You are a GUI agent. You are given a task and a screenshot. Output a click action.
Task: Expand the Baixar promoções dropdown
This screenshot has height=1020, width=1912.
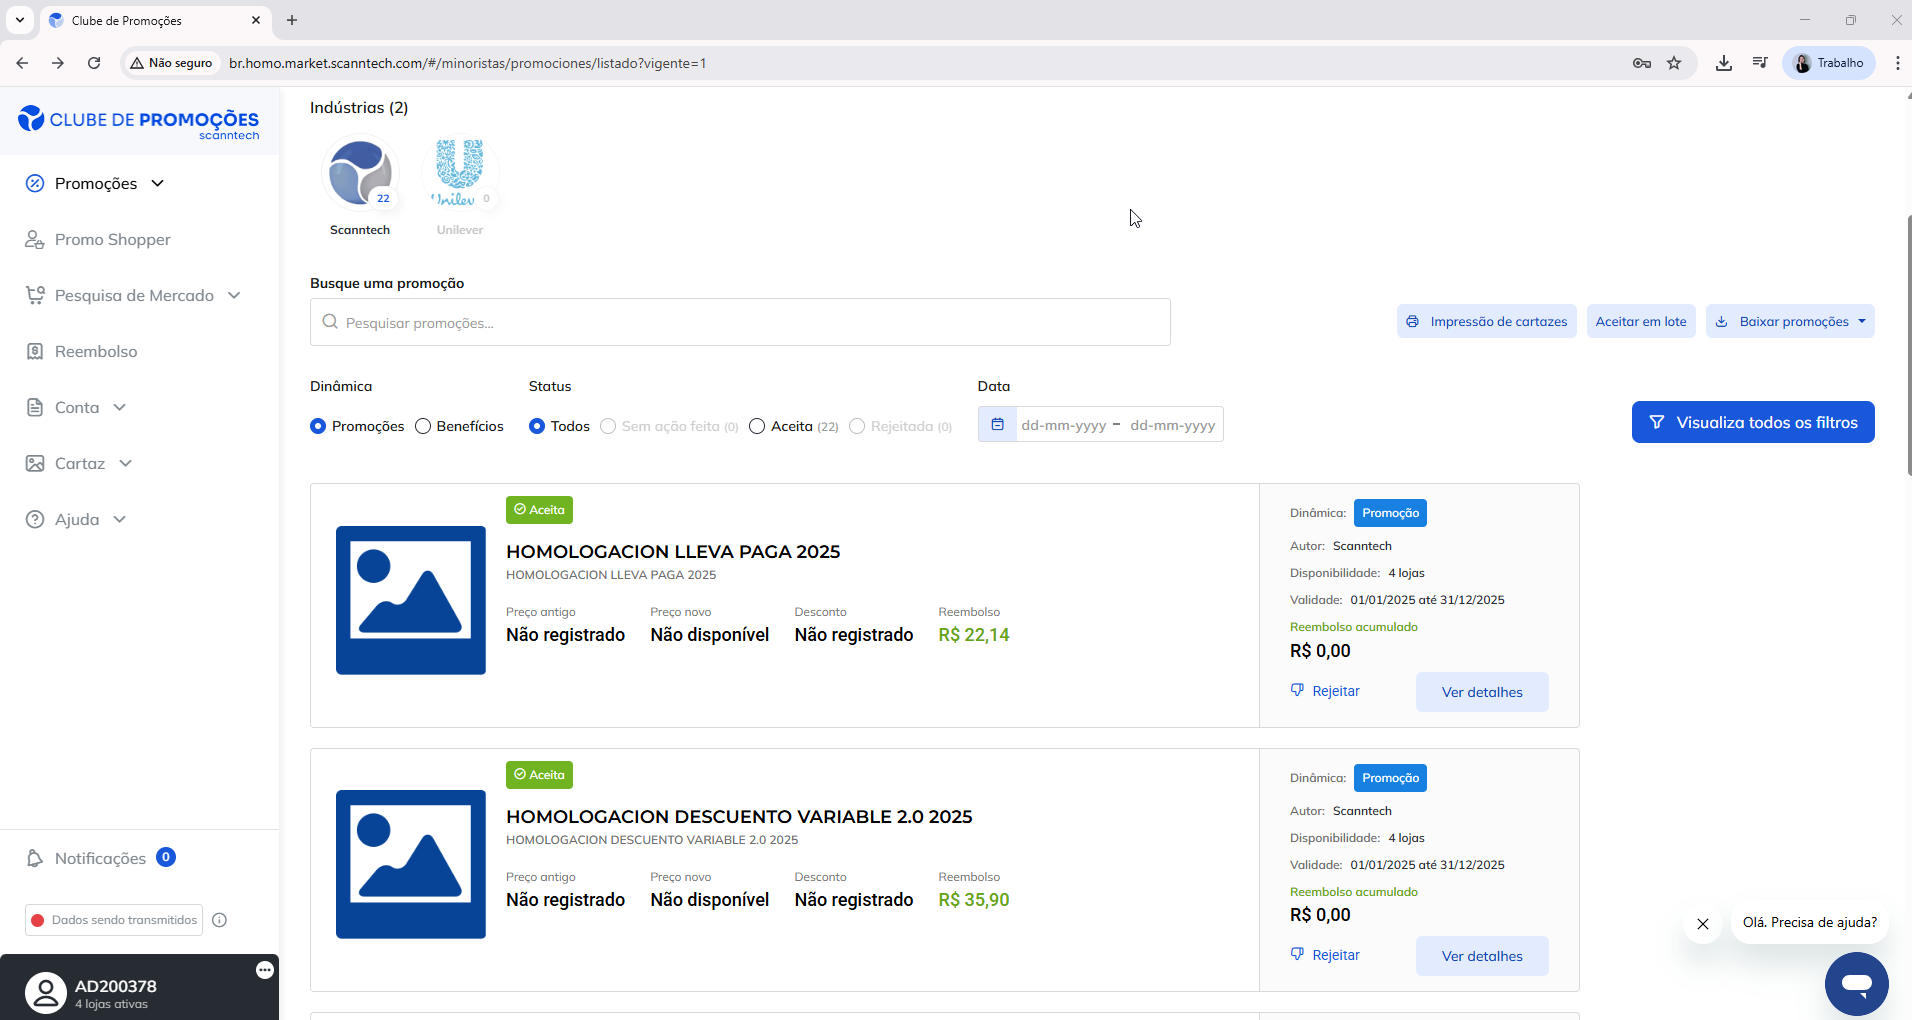(x=1790, y=322)
